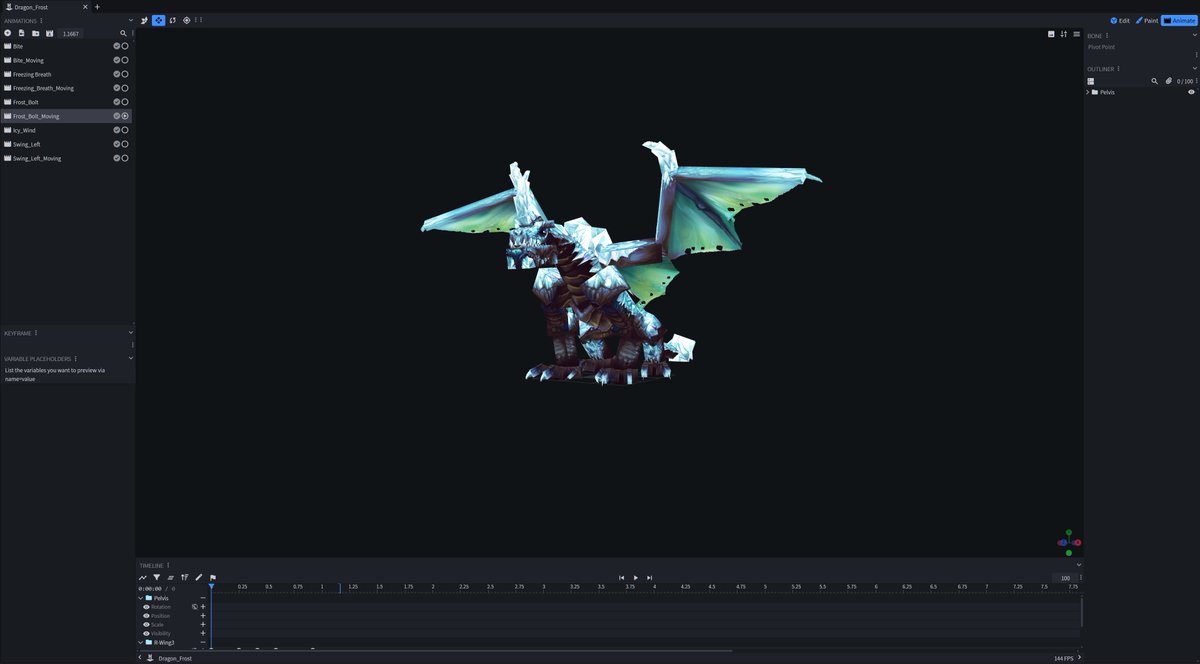
Task: Click the timeline lines icon after the funnel
Action: [170, 577]
